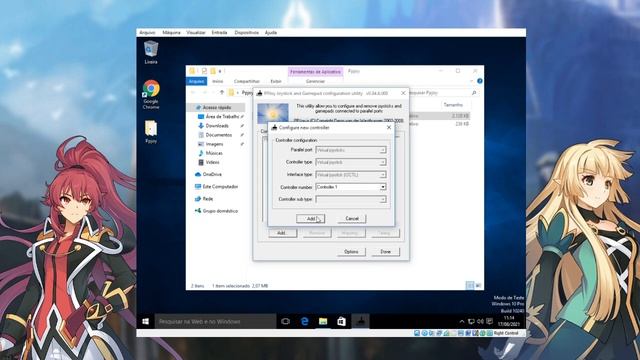Open Vídeos in Explorer sidebar
Image resolution: width=640 pixels, height=360 pixels.
click(212, 162)
